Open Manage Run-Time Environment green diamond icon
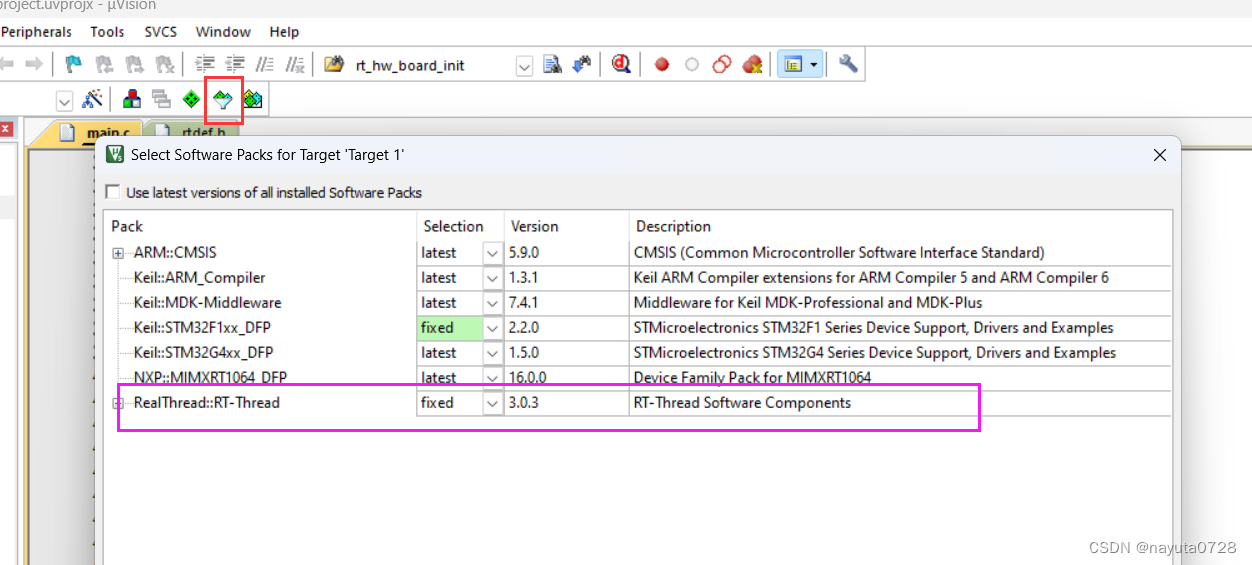 191,99
